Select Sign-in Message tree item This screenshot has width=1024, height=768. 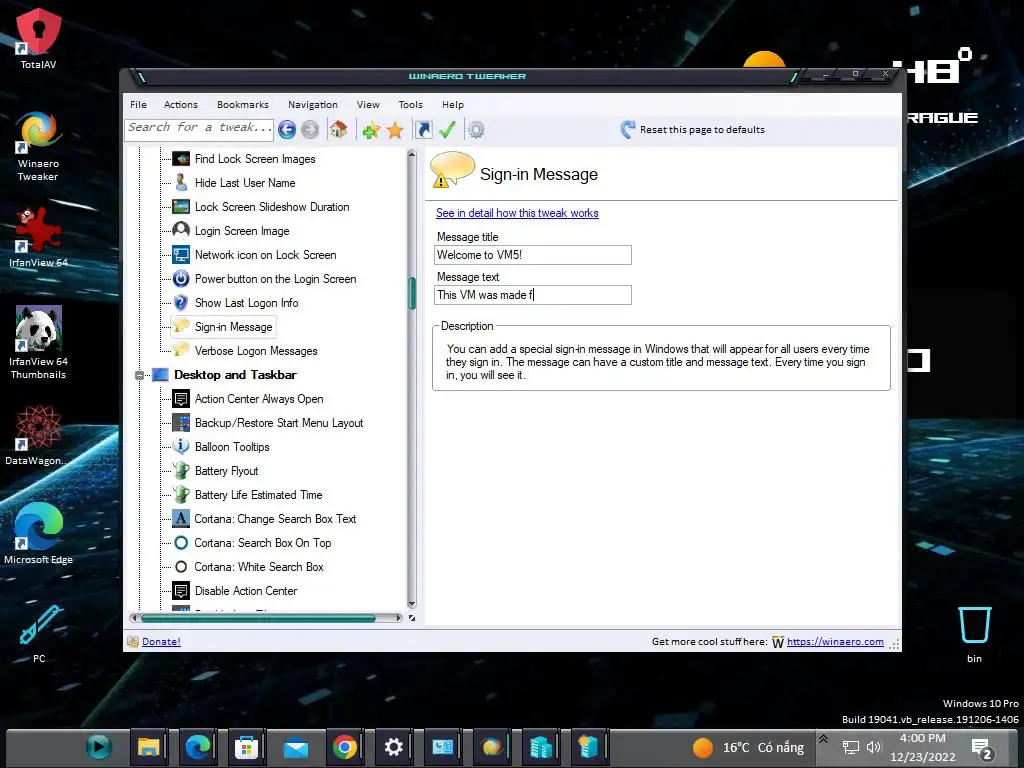[x=223, y=327]
